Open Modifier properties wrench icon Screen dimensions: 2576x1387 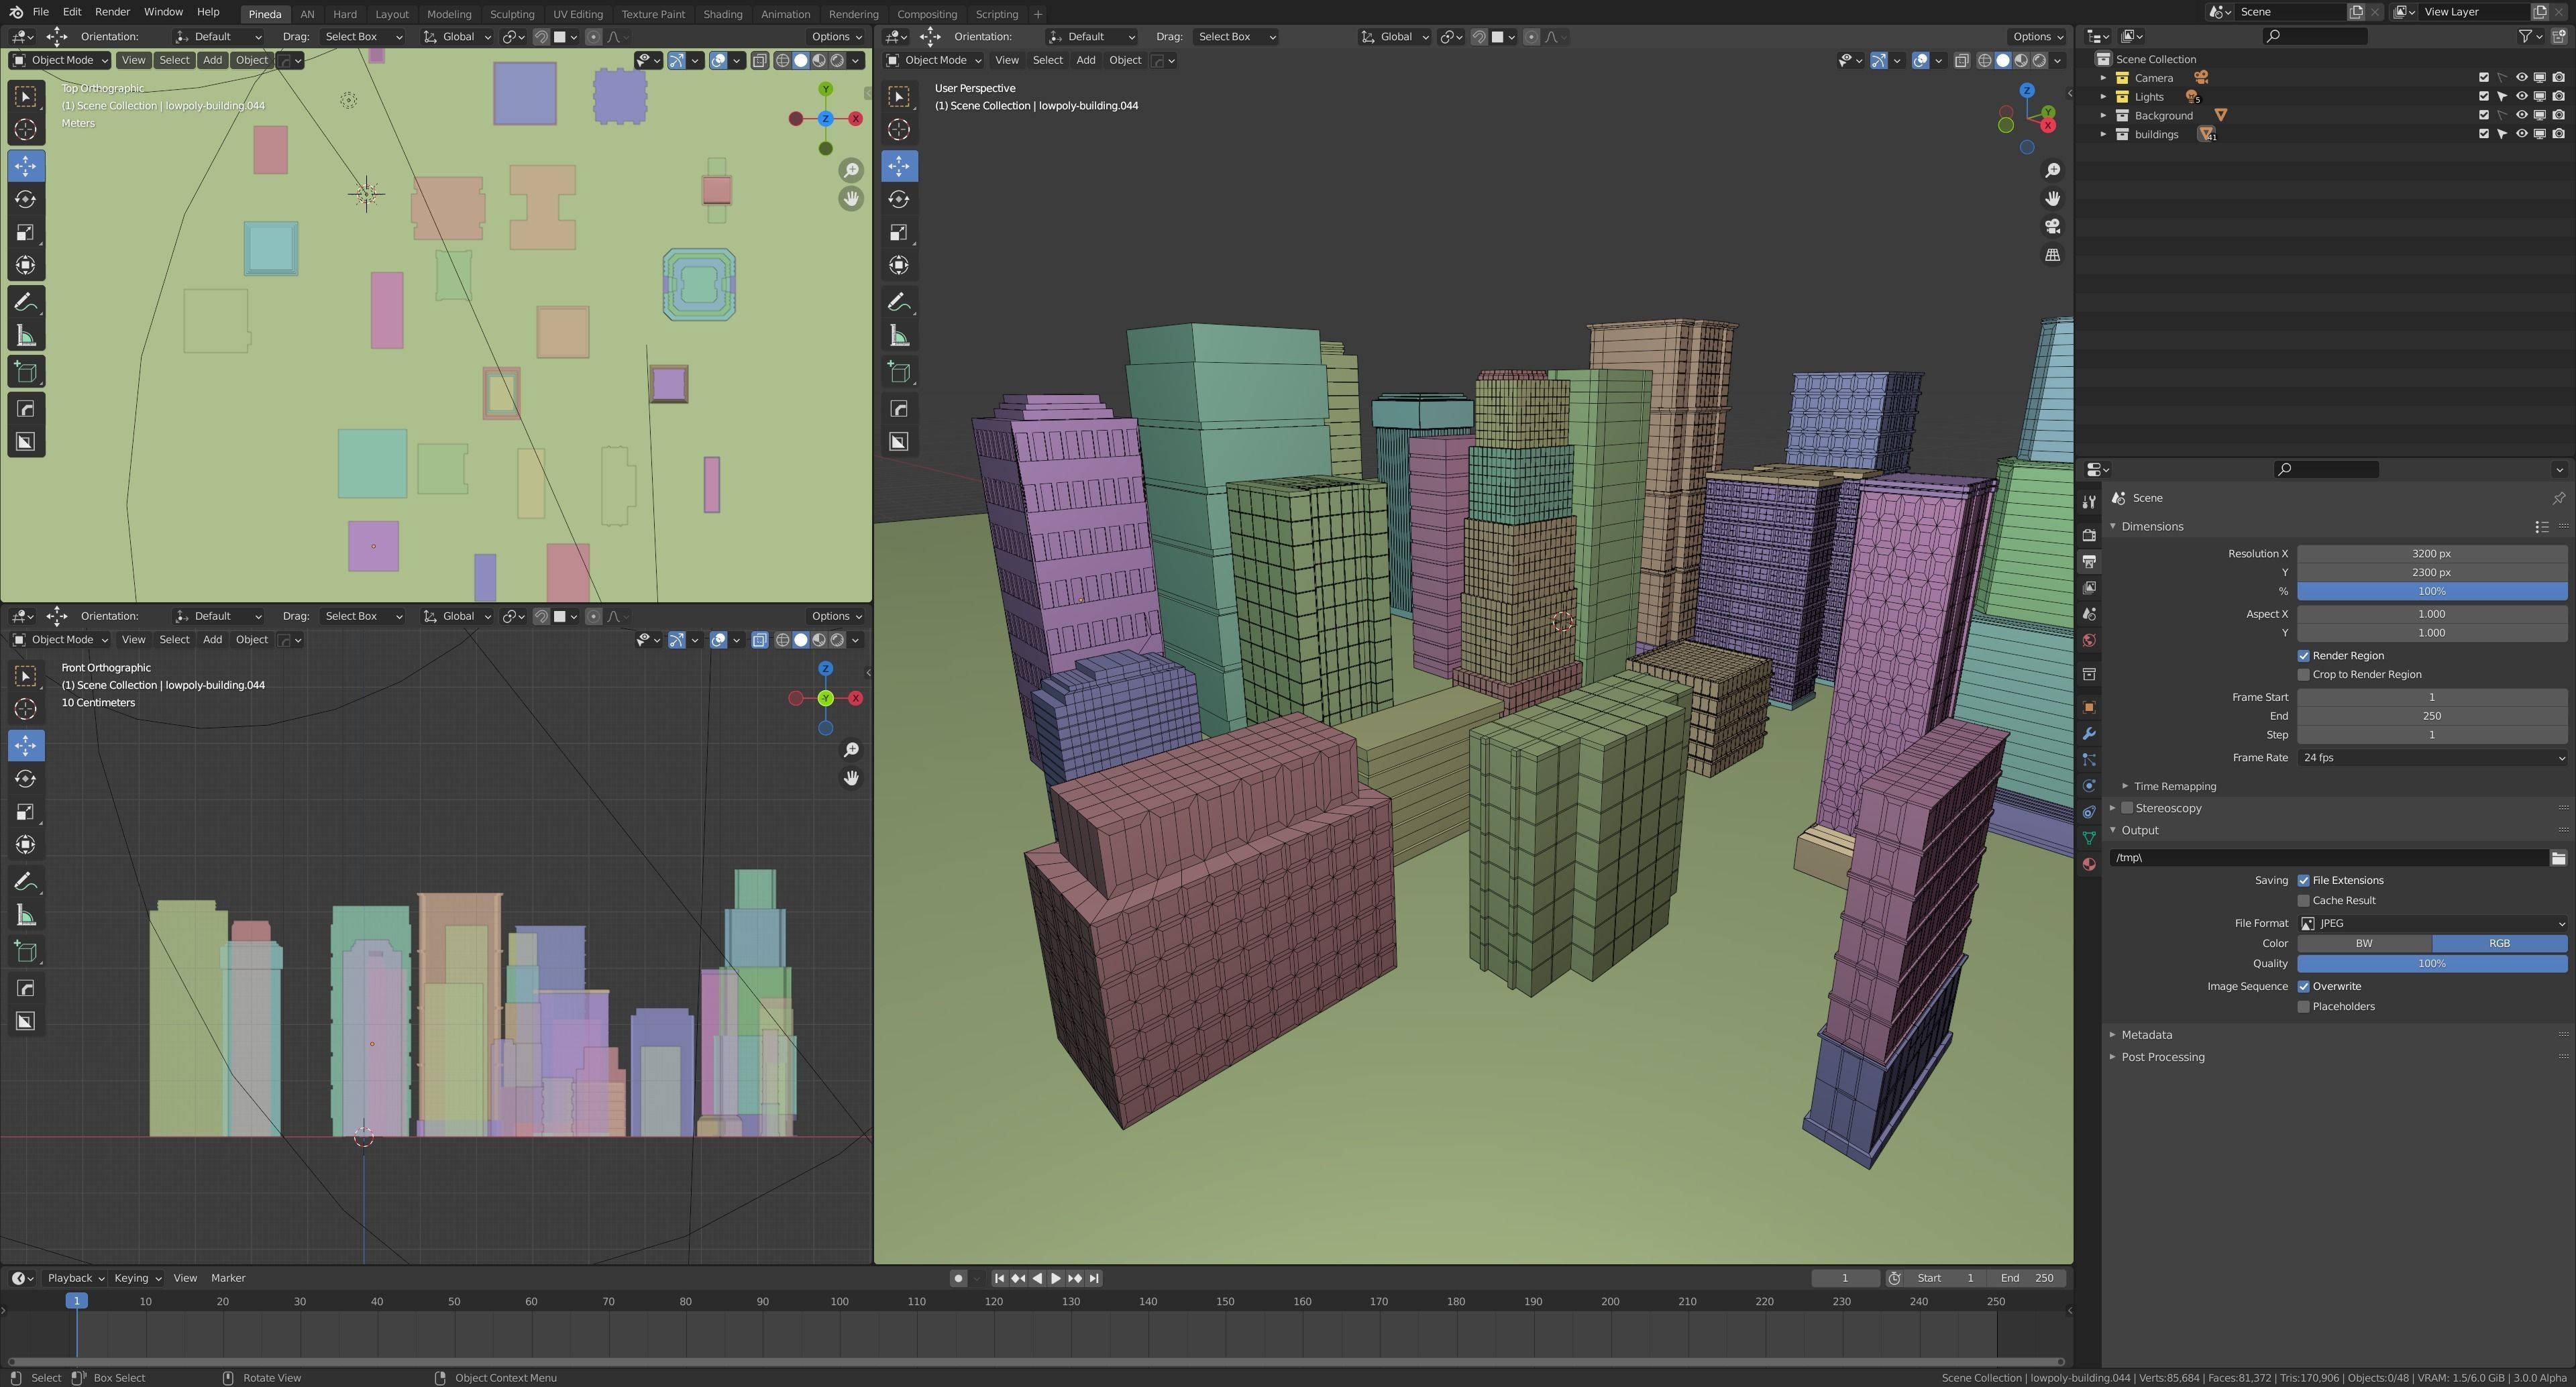pos(2089,733)
